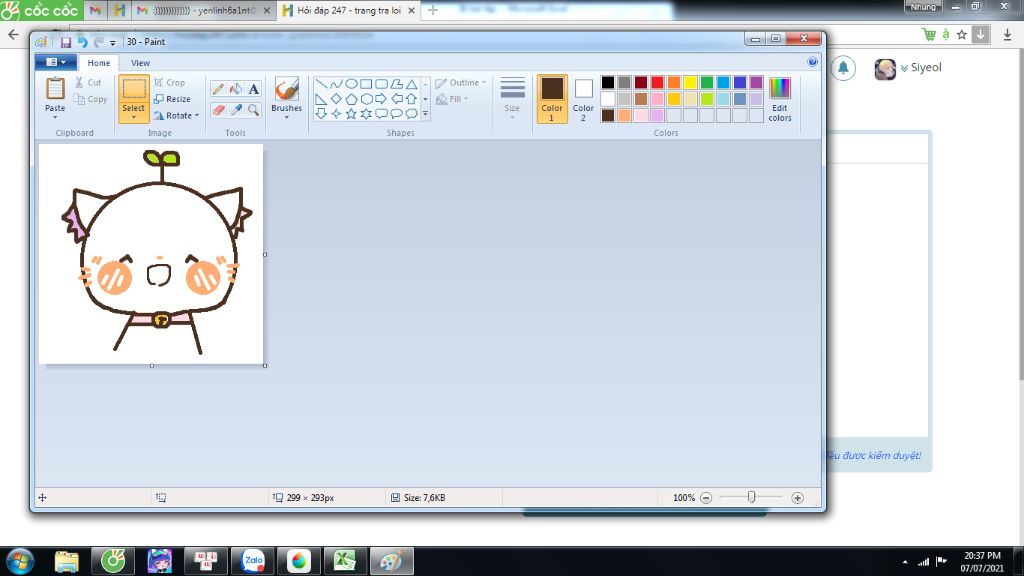Screen dimensions: 1024x576
Task: Select the Five-point star shape
Action: point(351,114)
